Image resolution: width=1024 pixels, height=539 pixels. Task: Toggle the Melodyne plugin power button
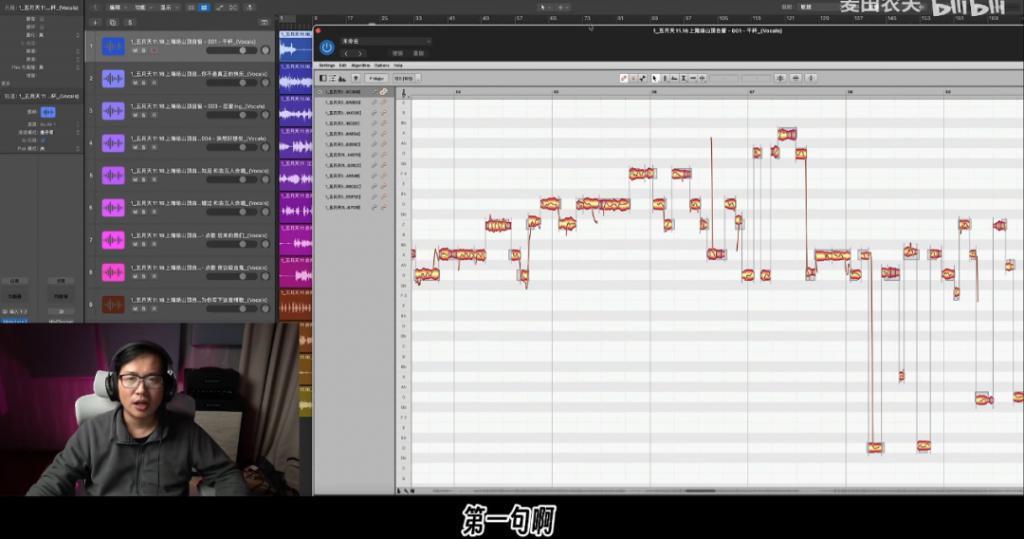click(x=327, y=47)
